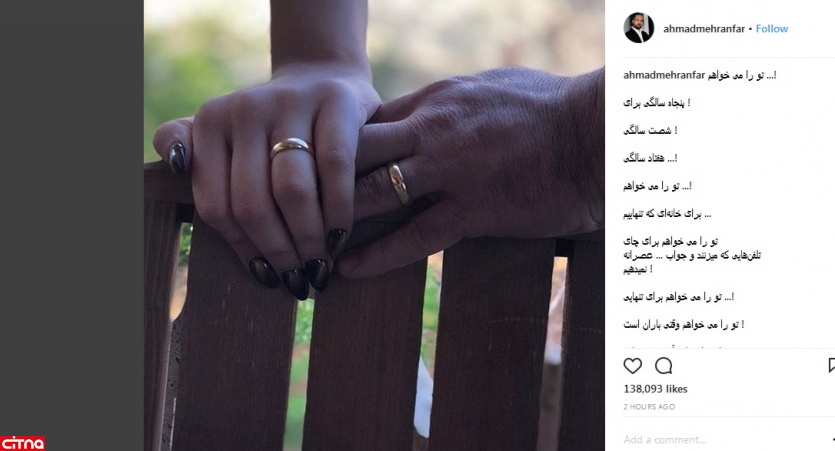The width and height of the screenshot is (835, 451).
Task: Click ahmadmehranfar username in the caption
Action: (x=664, y=75)
